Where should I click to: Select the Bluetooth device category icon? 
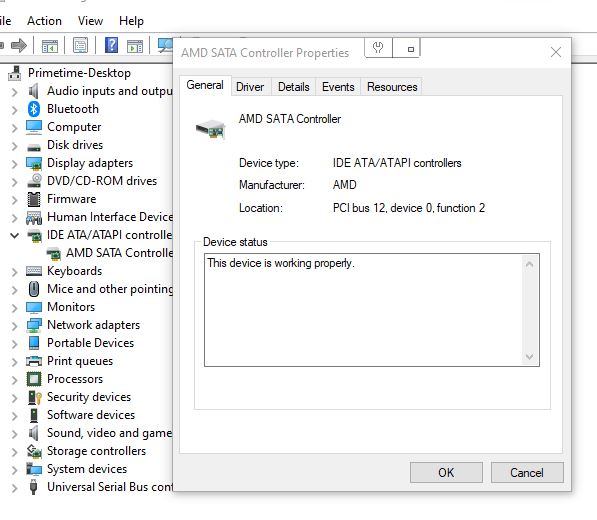[x=34, y=109]
